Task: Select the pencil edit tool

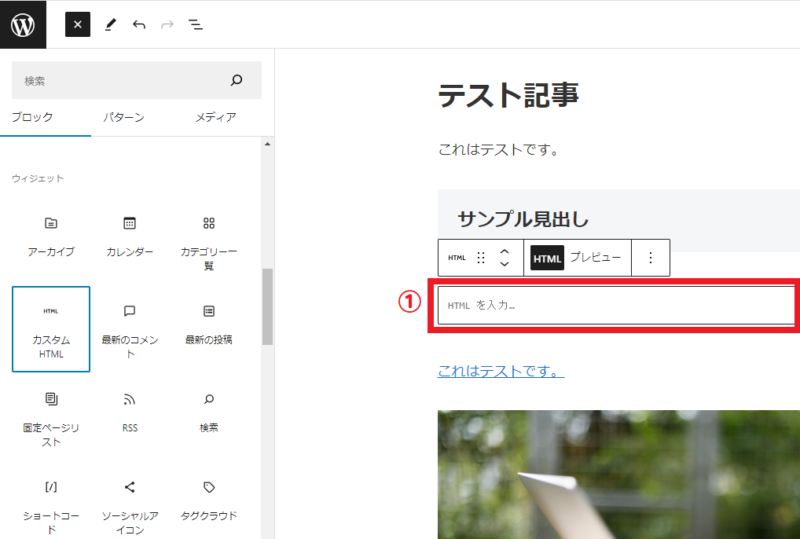Action: [x=110, y=24]
